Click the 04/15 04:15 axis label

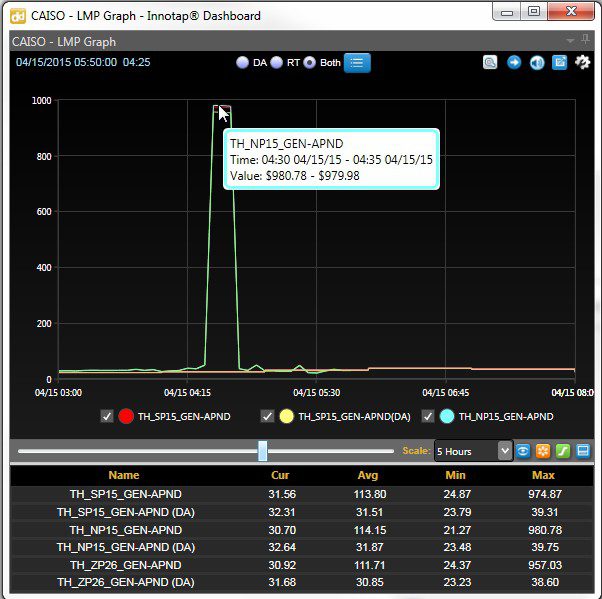(x=187, y=393)
